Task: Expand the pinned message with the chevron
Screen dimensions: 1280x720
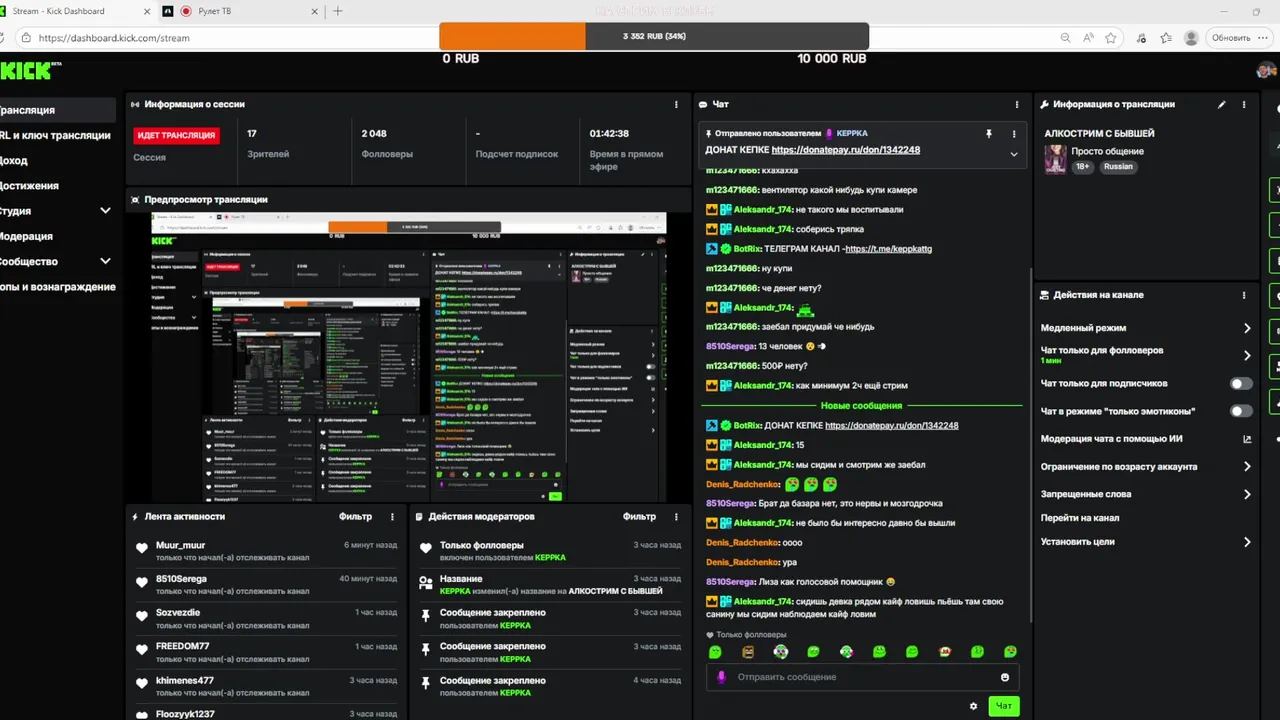Action: [x=1014, y=154]
